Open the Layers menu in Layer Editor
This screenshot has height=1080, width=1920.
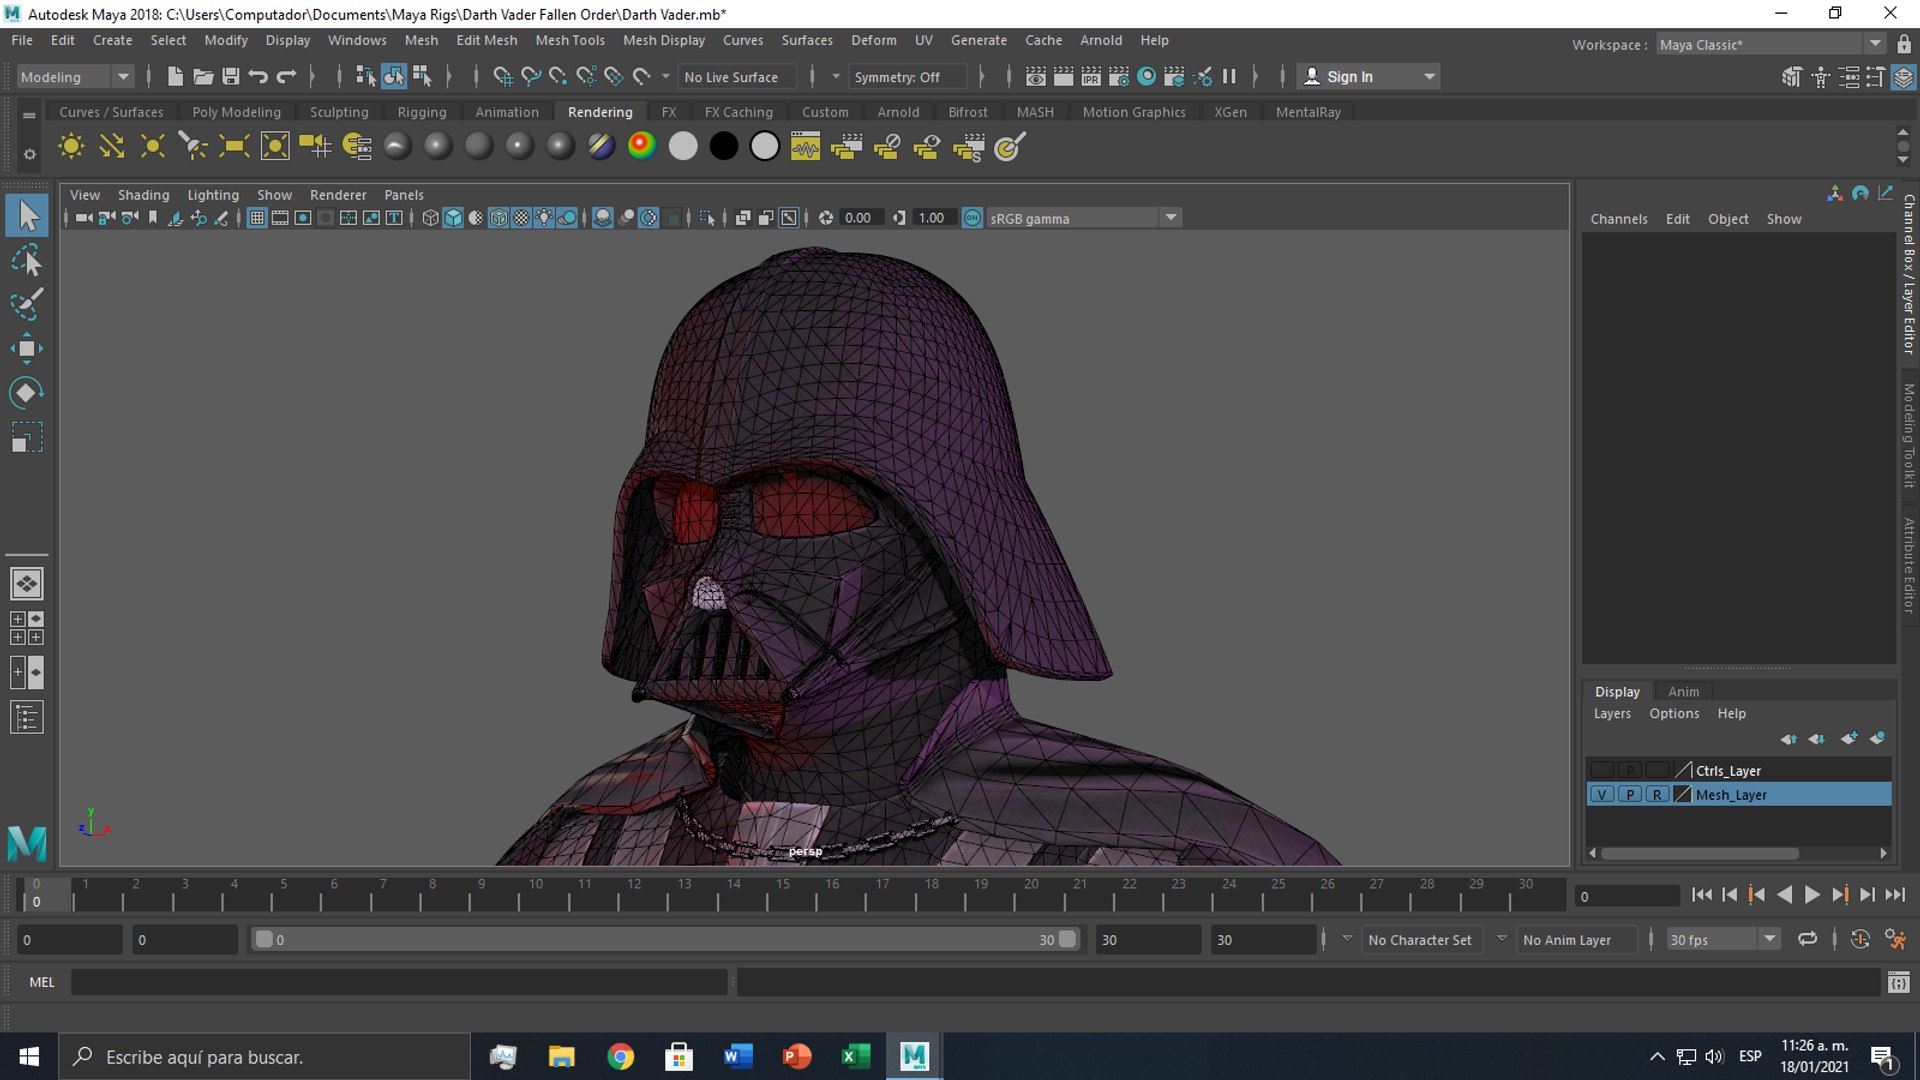click(x=1612, y=713)
